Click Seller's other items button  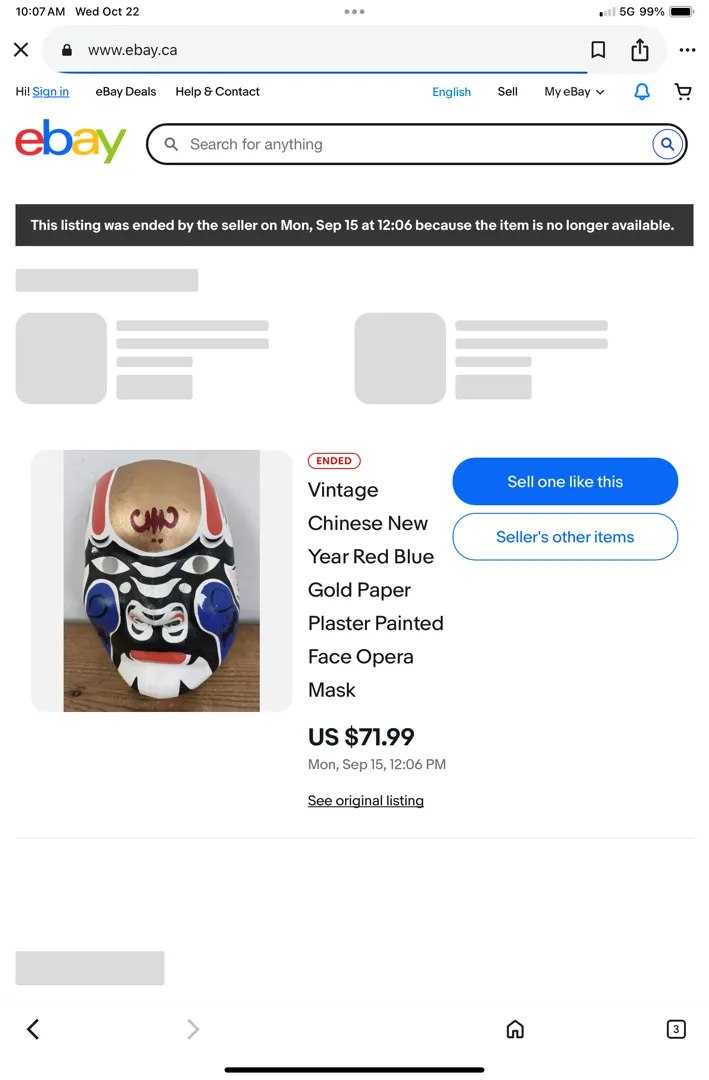tap(565, 537)
